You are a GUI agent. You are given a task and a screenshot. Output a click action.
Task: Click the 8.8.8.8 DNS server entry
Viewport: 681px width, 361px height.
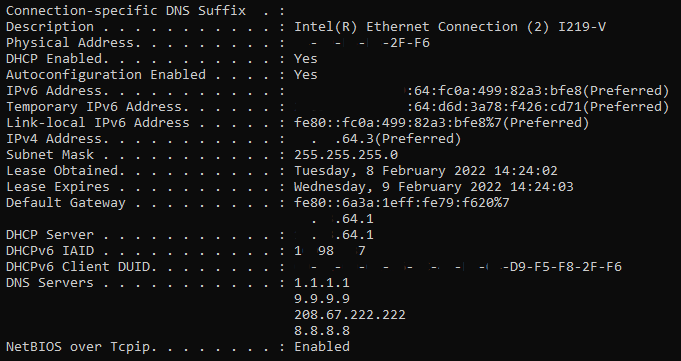pos(322,331)
